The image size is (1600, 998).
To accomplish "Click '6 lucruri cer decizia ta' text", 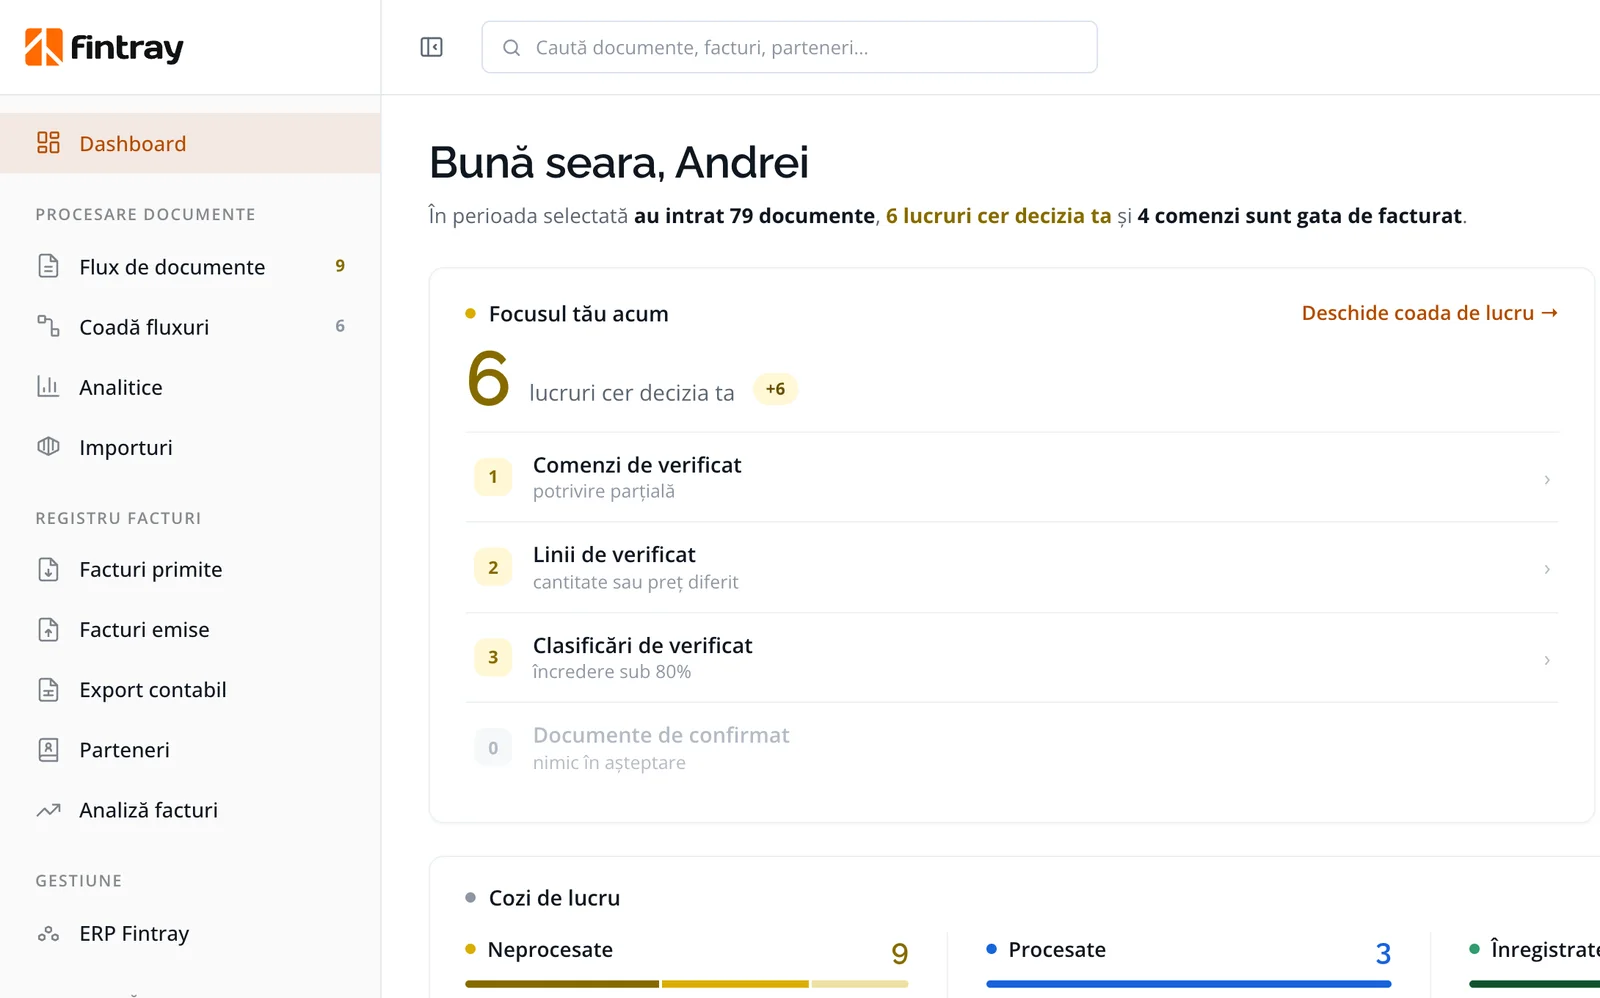I will [x=998, y=216].
